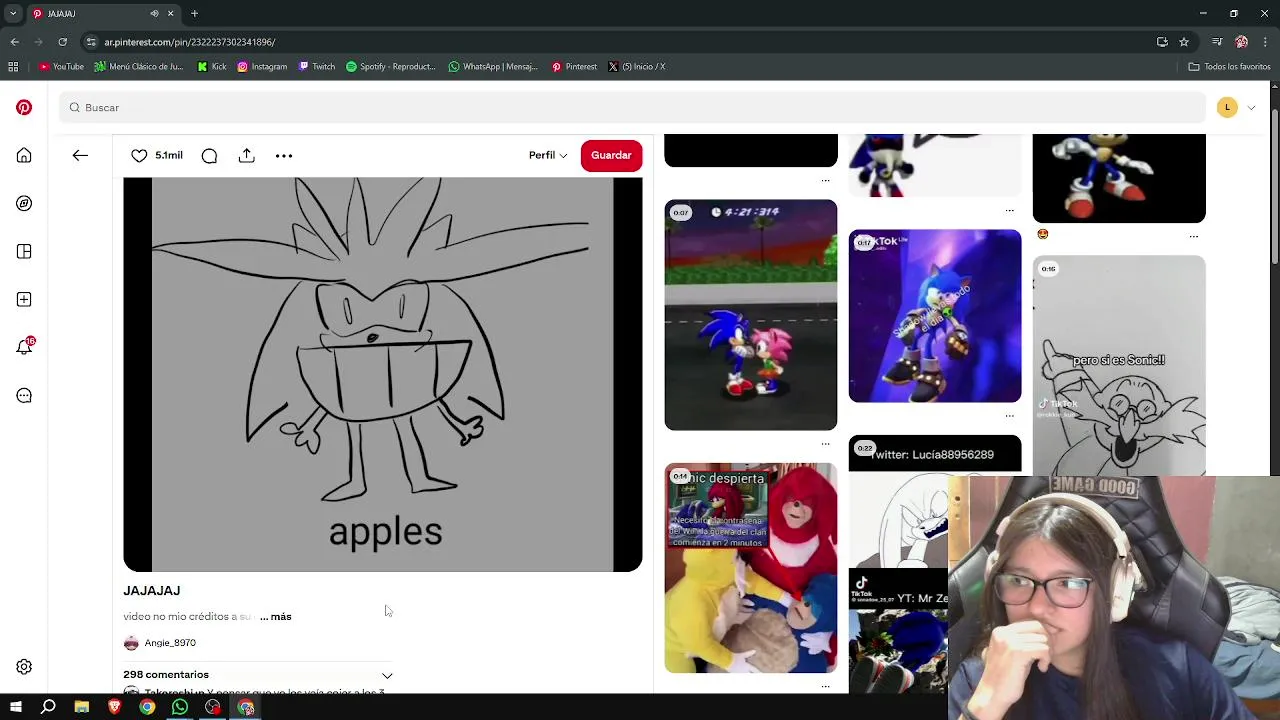Open the Knuckles plush Sonic despierta pin
The image size is (1280, 720).
click(751, 568)
